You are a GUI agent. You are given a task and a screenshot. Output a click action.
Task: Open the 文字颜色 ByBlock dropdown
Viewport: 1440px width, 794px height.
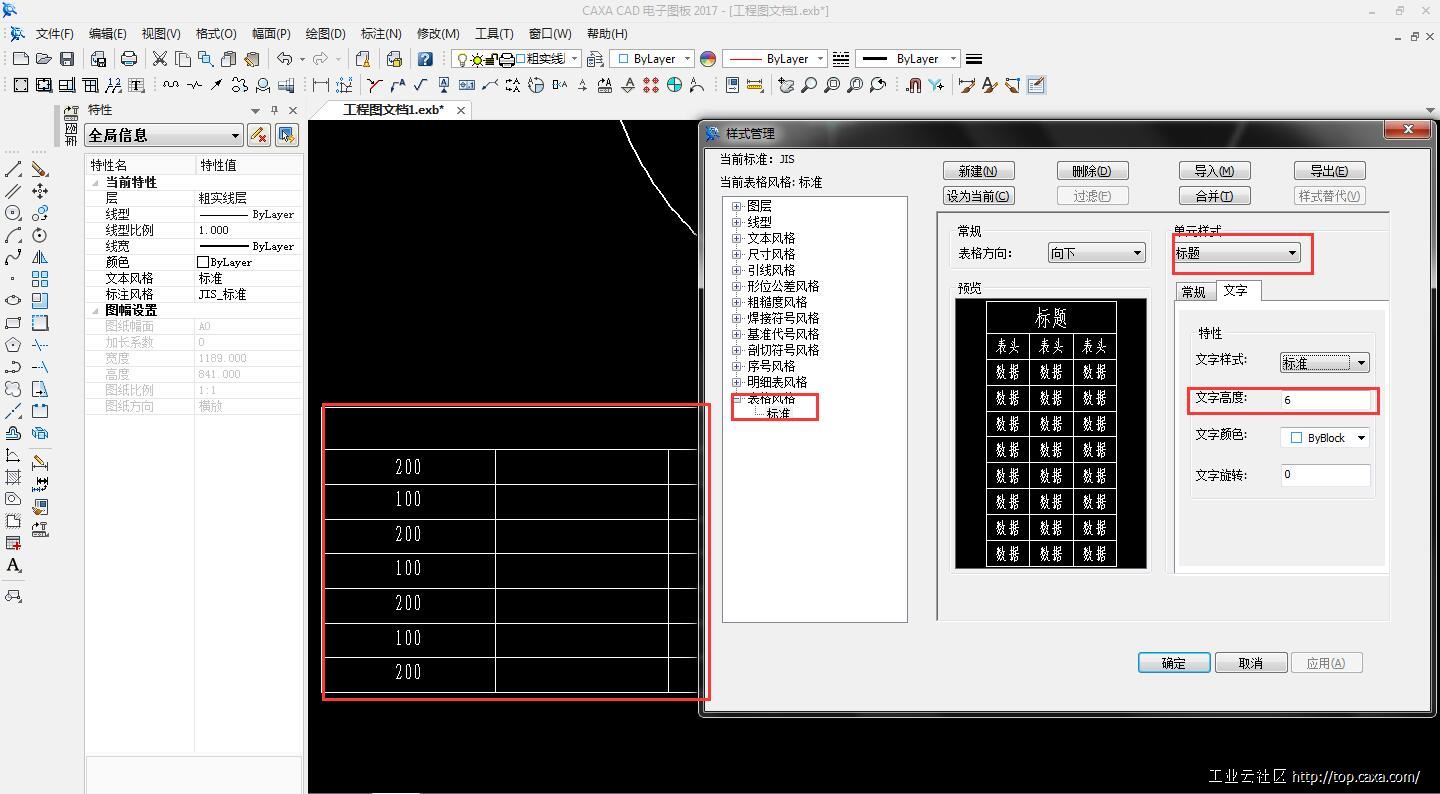coord(1360,438)
